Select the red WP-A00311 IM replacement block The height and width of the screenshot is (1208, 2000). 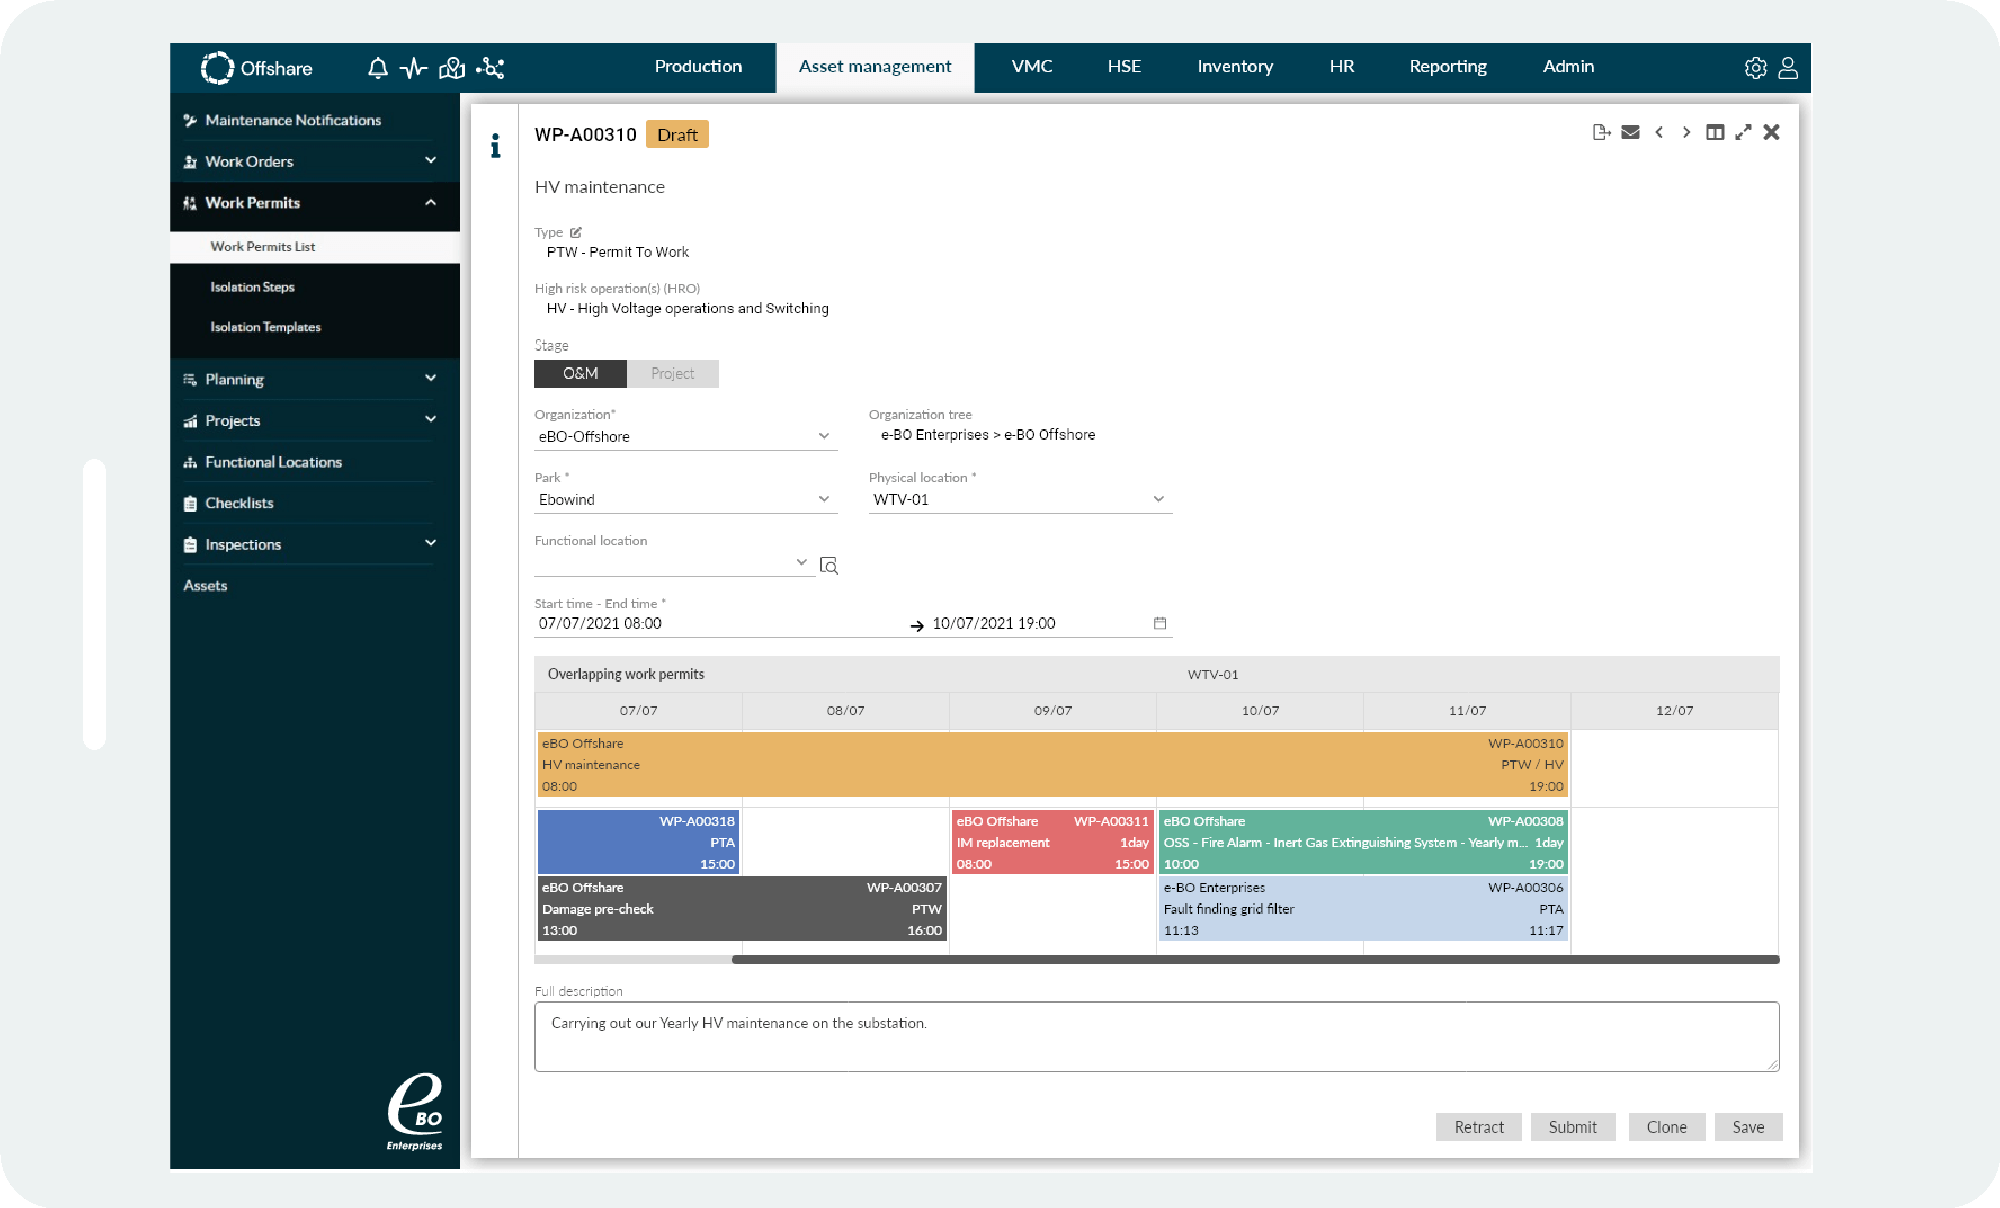[x=1053, y=842]
